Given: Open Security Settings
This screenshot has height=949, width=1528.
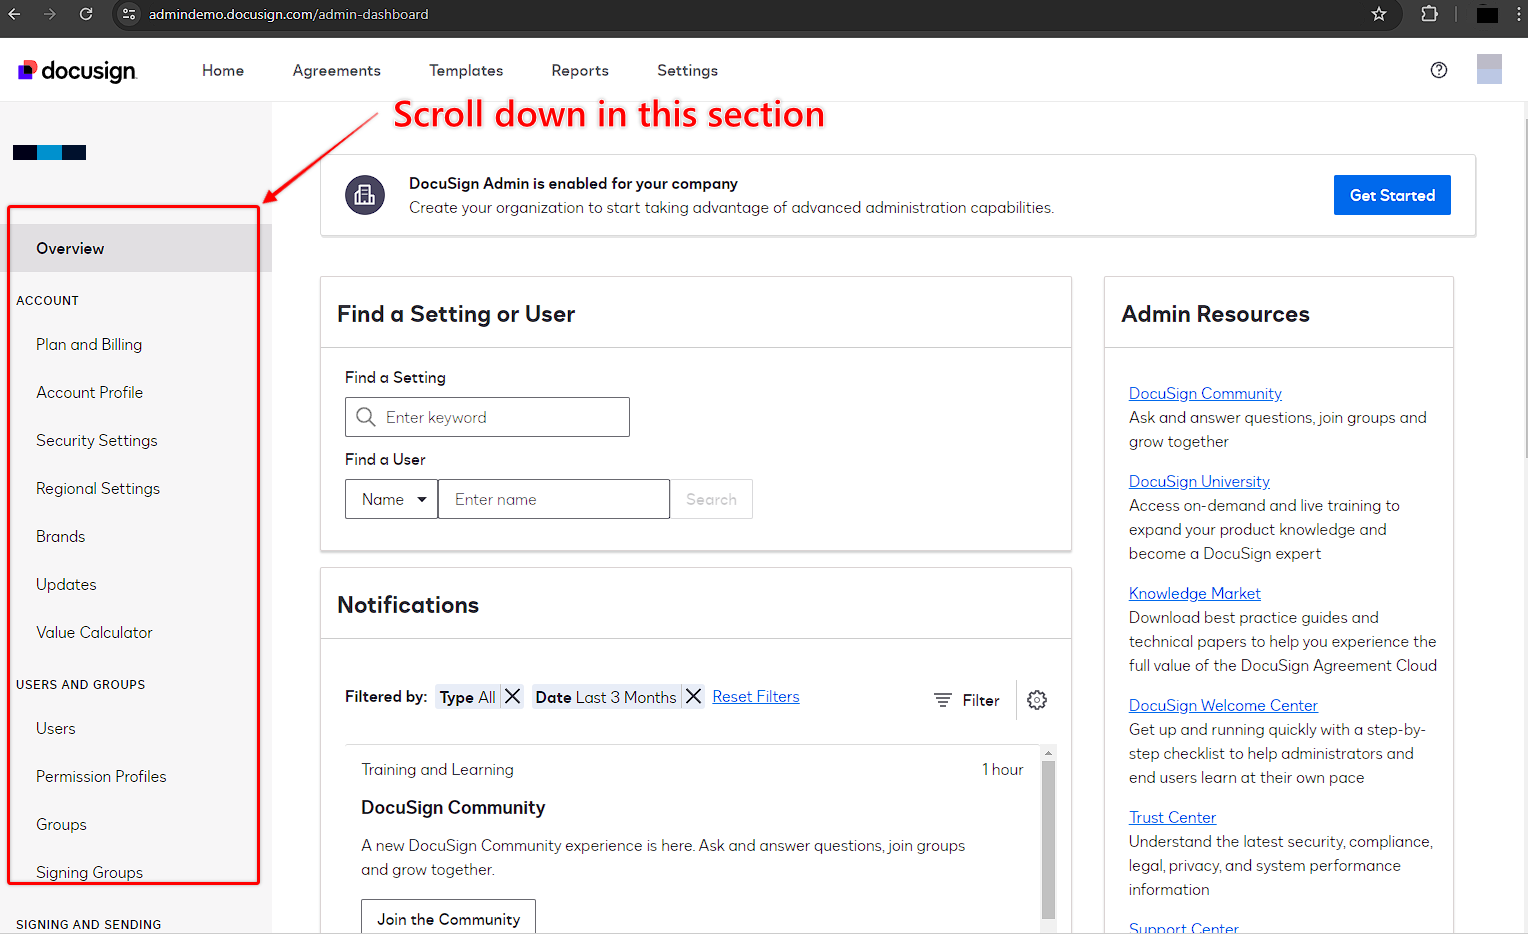Looking at the screenshot, I should click(x=96, y=440).
